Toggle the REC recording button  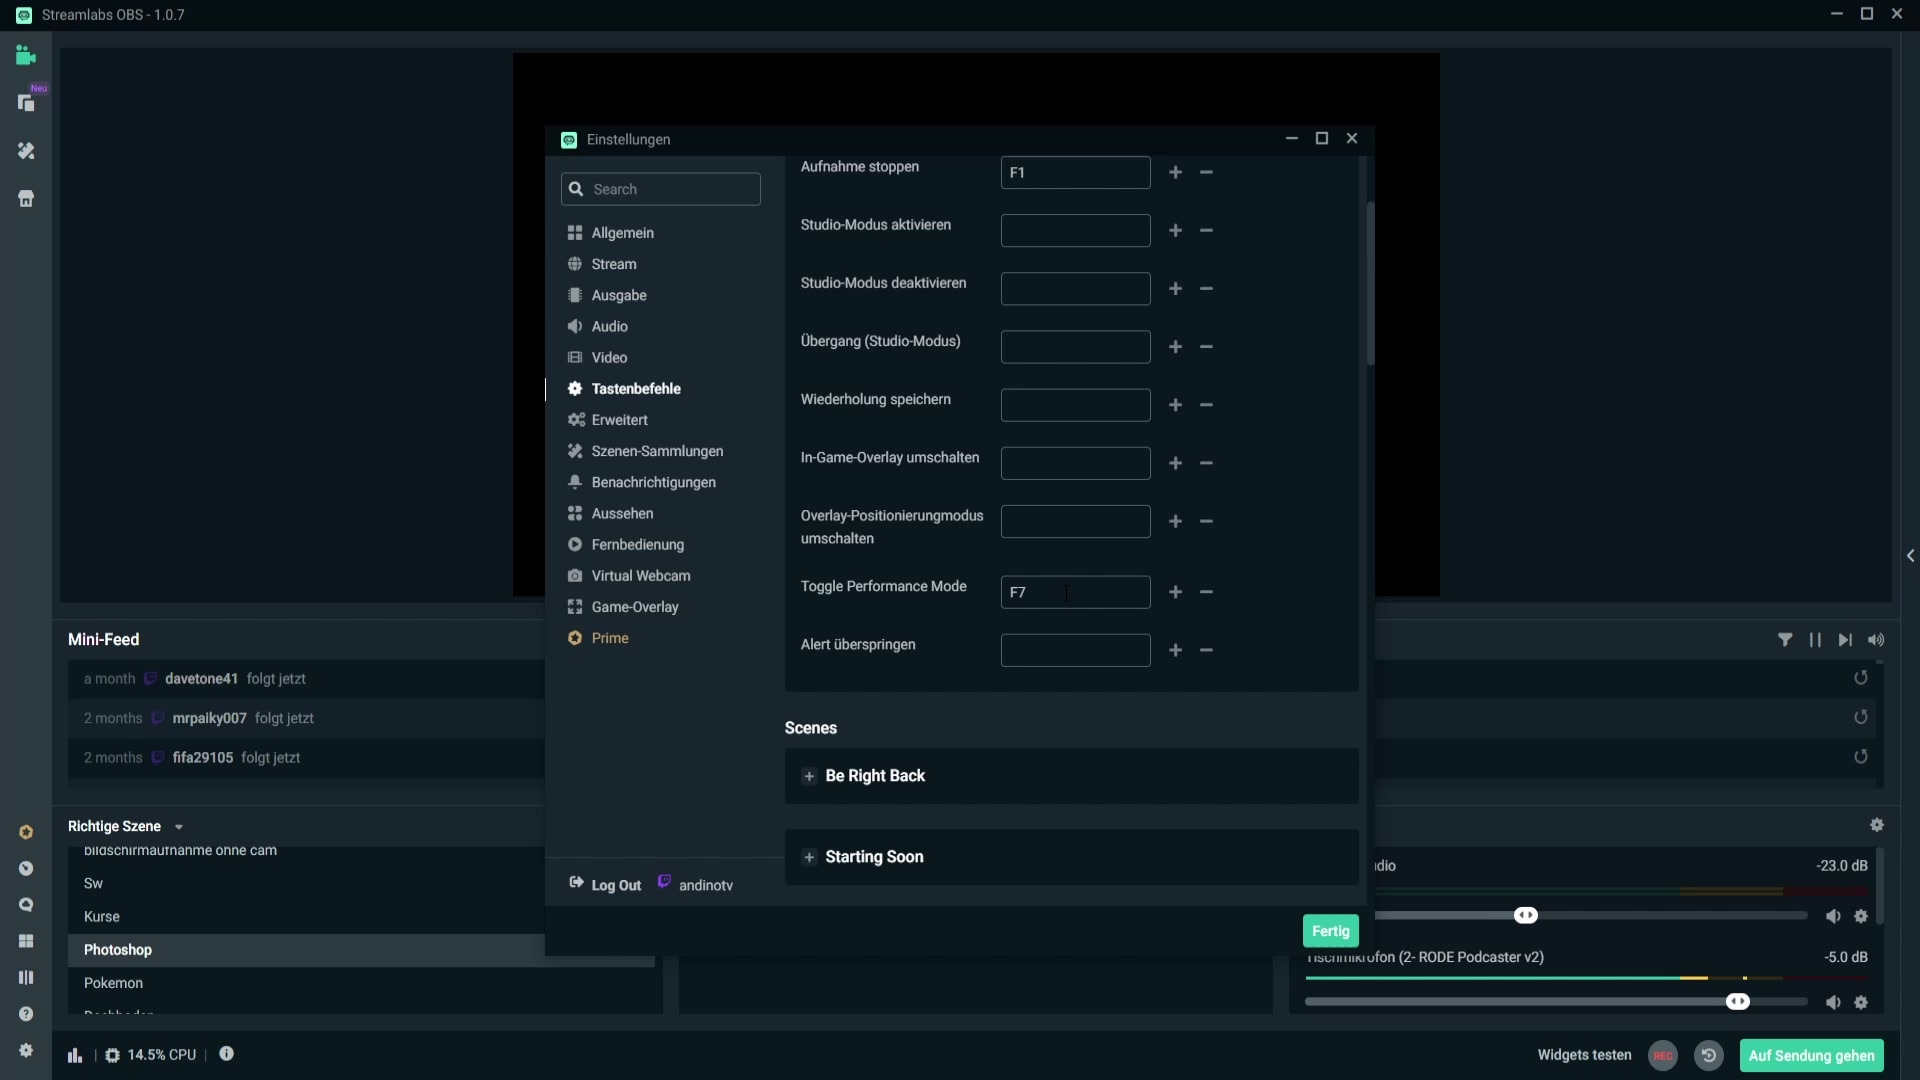[1663, 1056]
